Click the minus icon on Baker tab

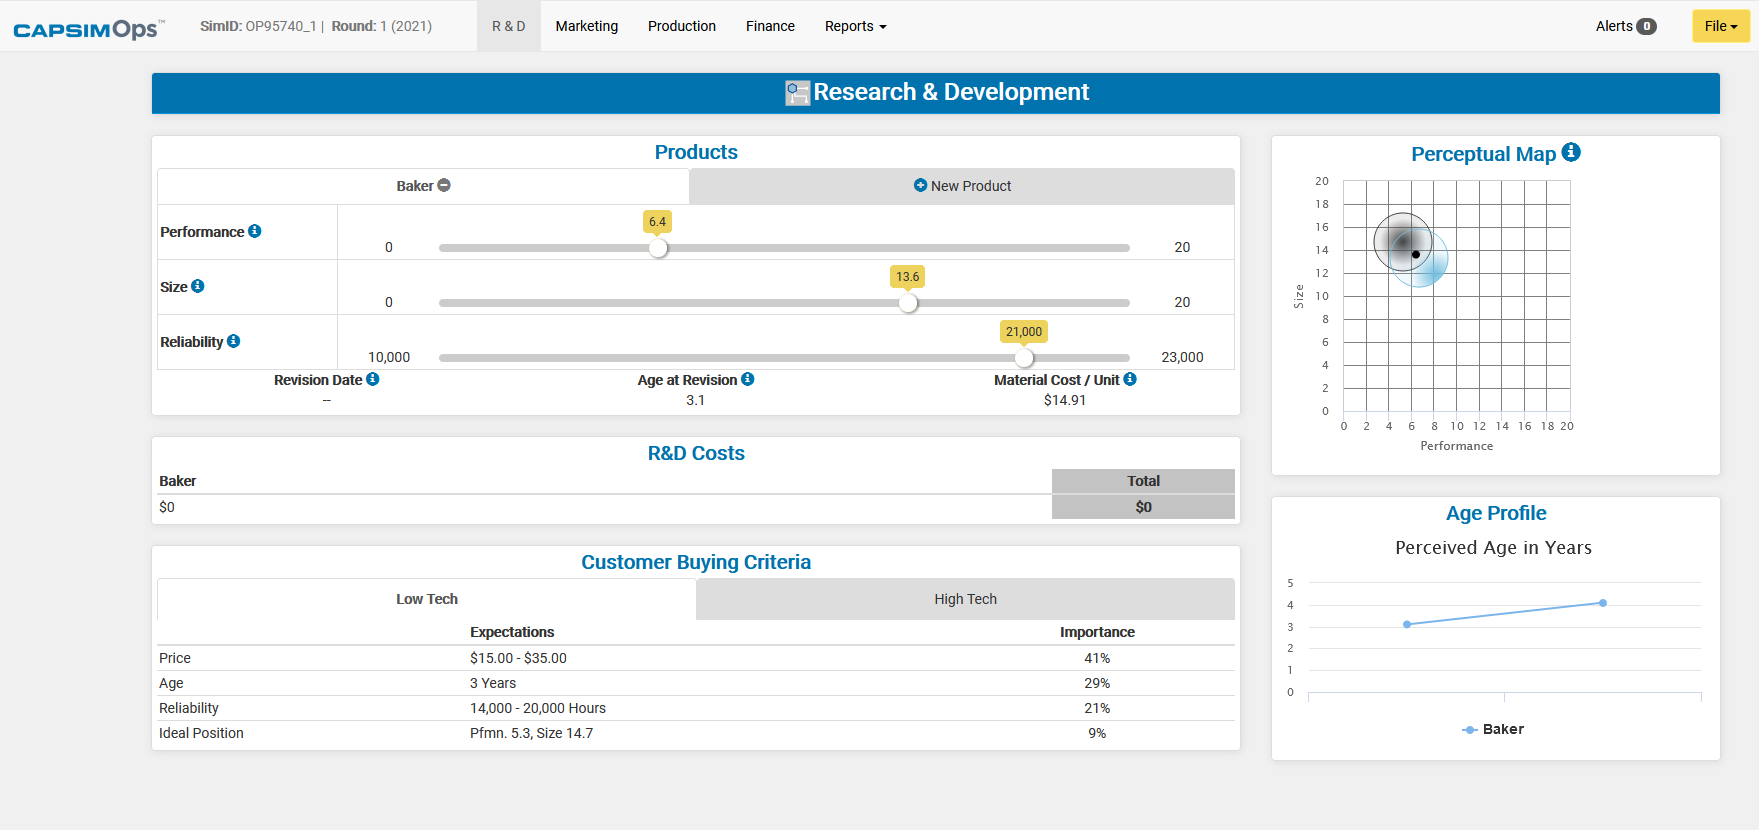pyautogui.click(x=444, y=185)
